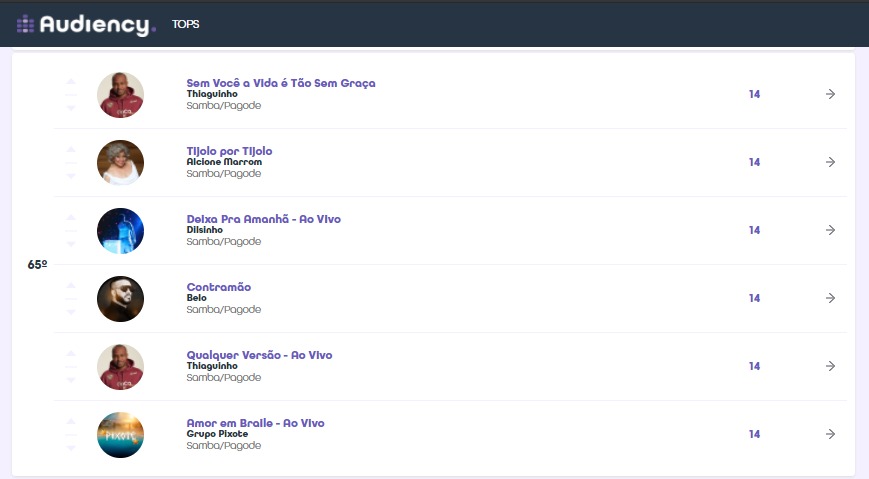Open arrow for Sem Você a Vida é Tão Sem Graça
The image size is (869, 479).
pyautogui.click(x=830, y=94)
